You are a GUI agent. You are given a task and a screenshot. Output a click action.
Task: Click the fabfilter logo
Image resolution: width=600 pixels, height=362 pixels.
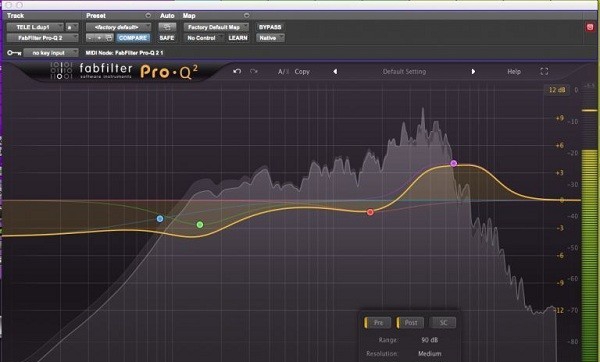tap(106, 70)
